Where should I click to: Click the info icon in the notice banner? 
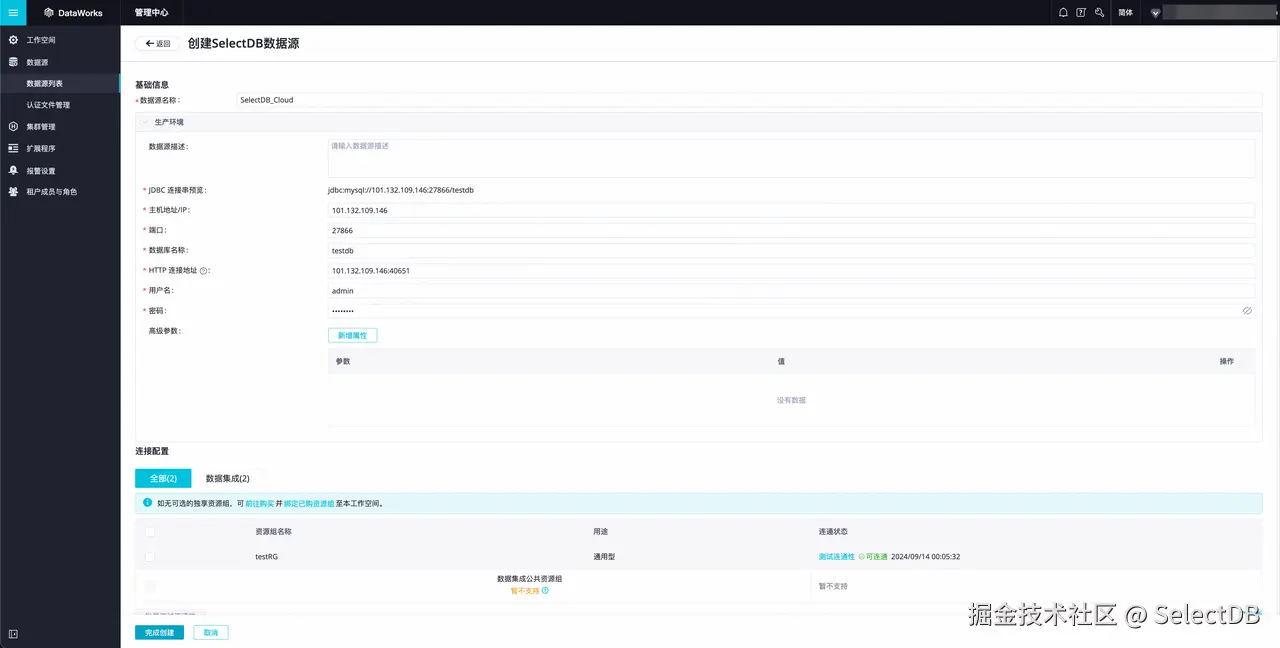148,504
